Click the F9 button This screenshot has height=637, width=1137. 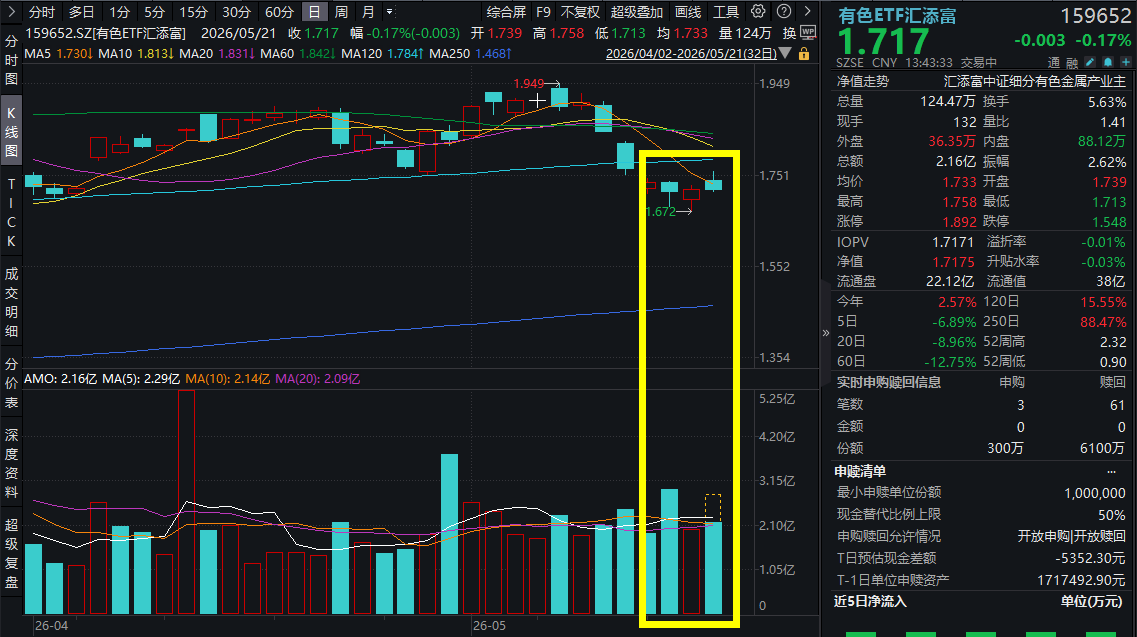(543, 12)
